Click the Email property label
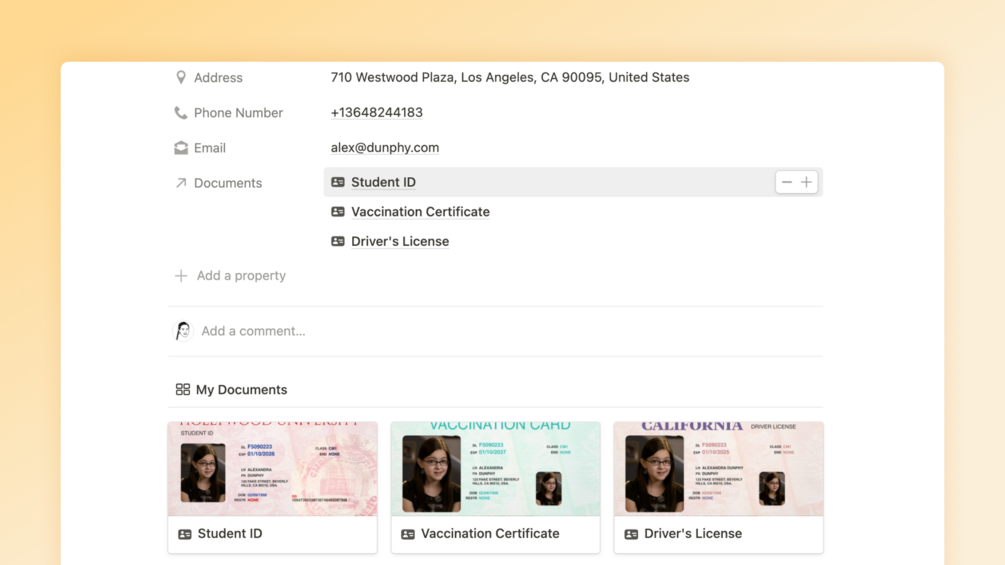1005x565 pixels. [210, 148]
